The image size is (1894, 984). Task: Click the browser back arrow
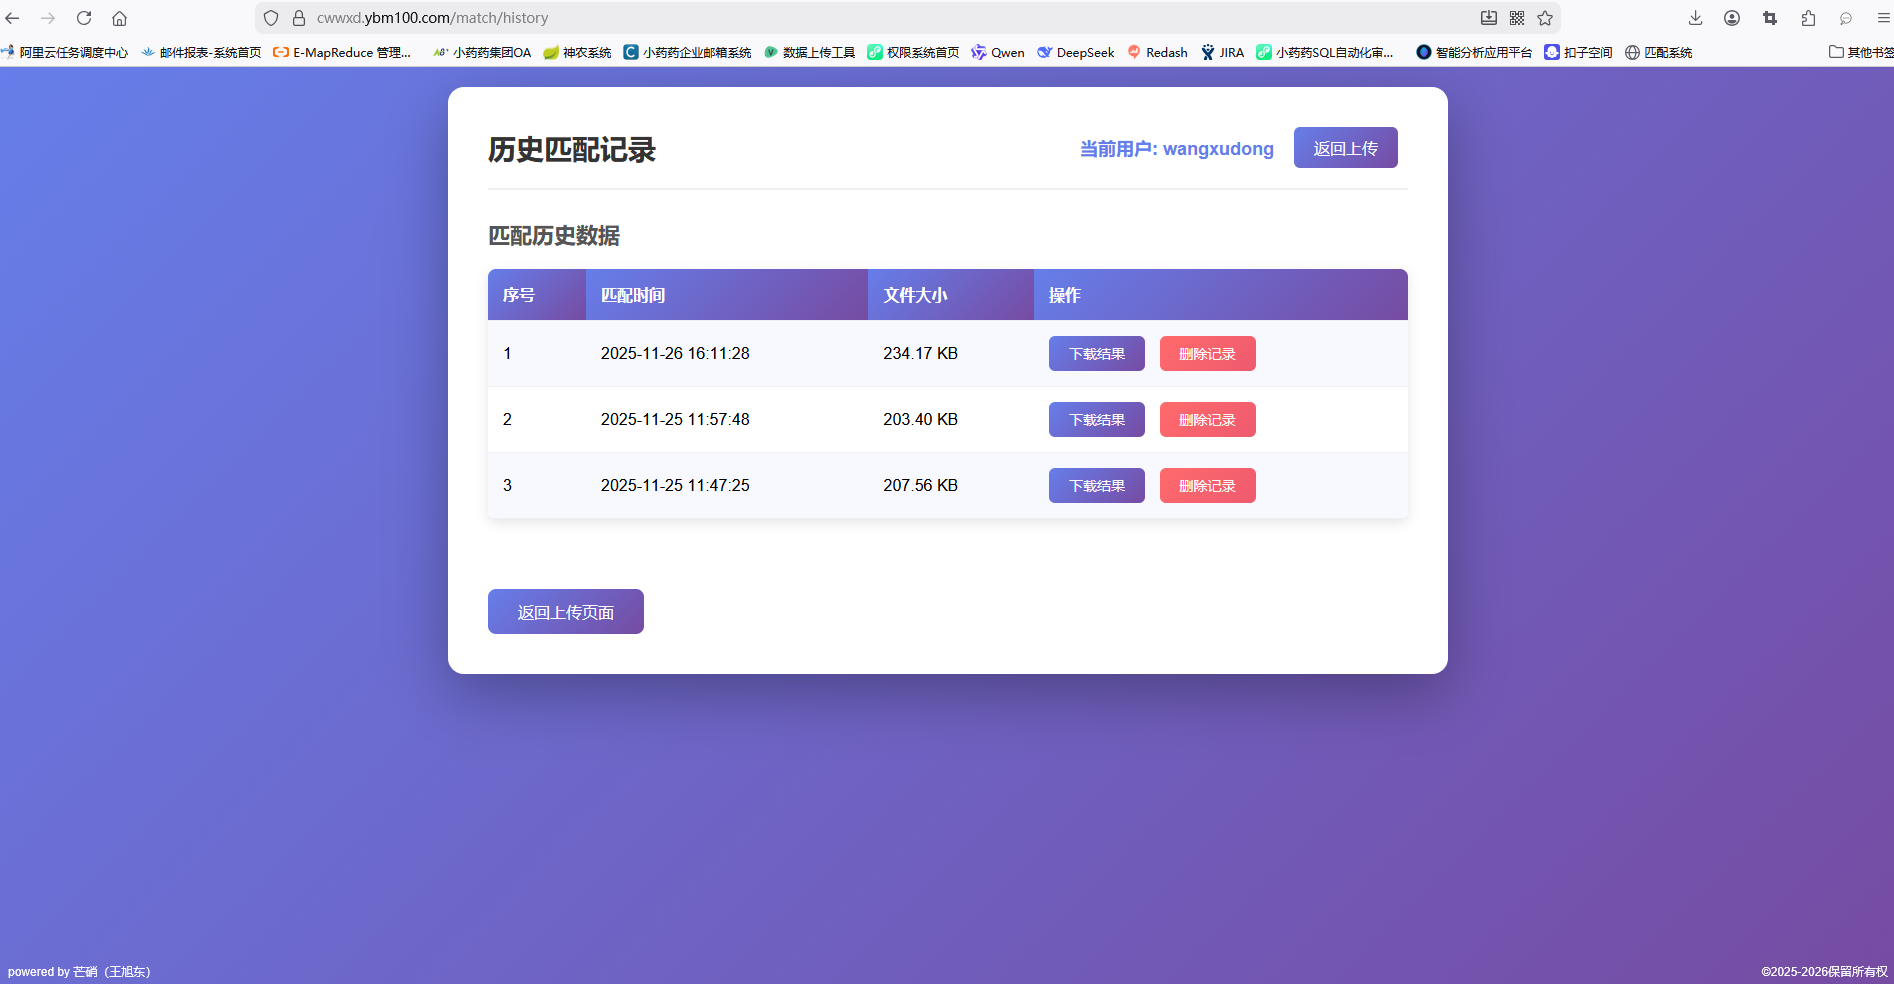(x=13, y=18)
